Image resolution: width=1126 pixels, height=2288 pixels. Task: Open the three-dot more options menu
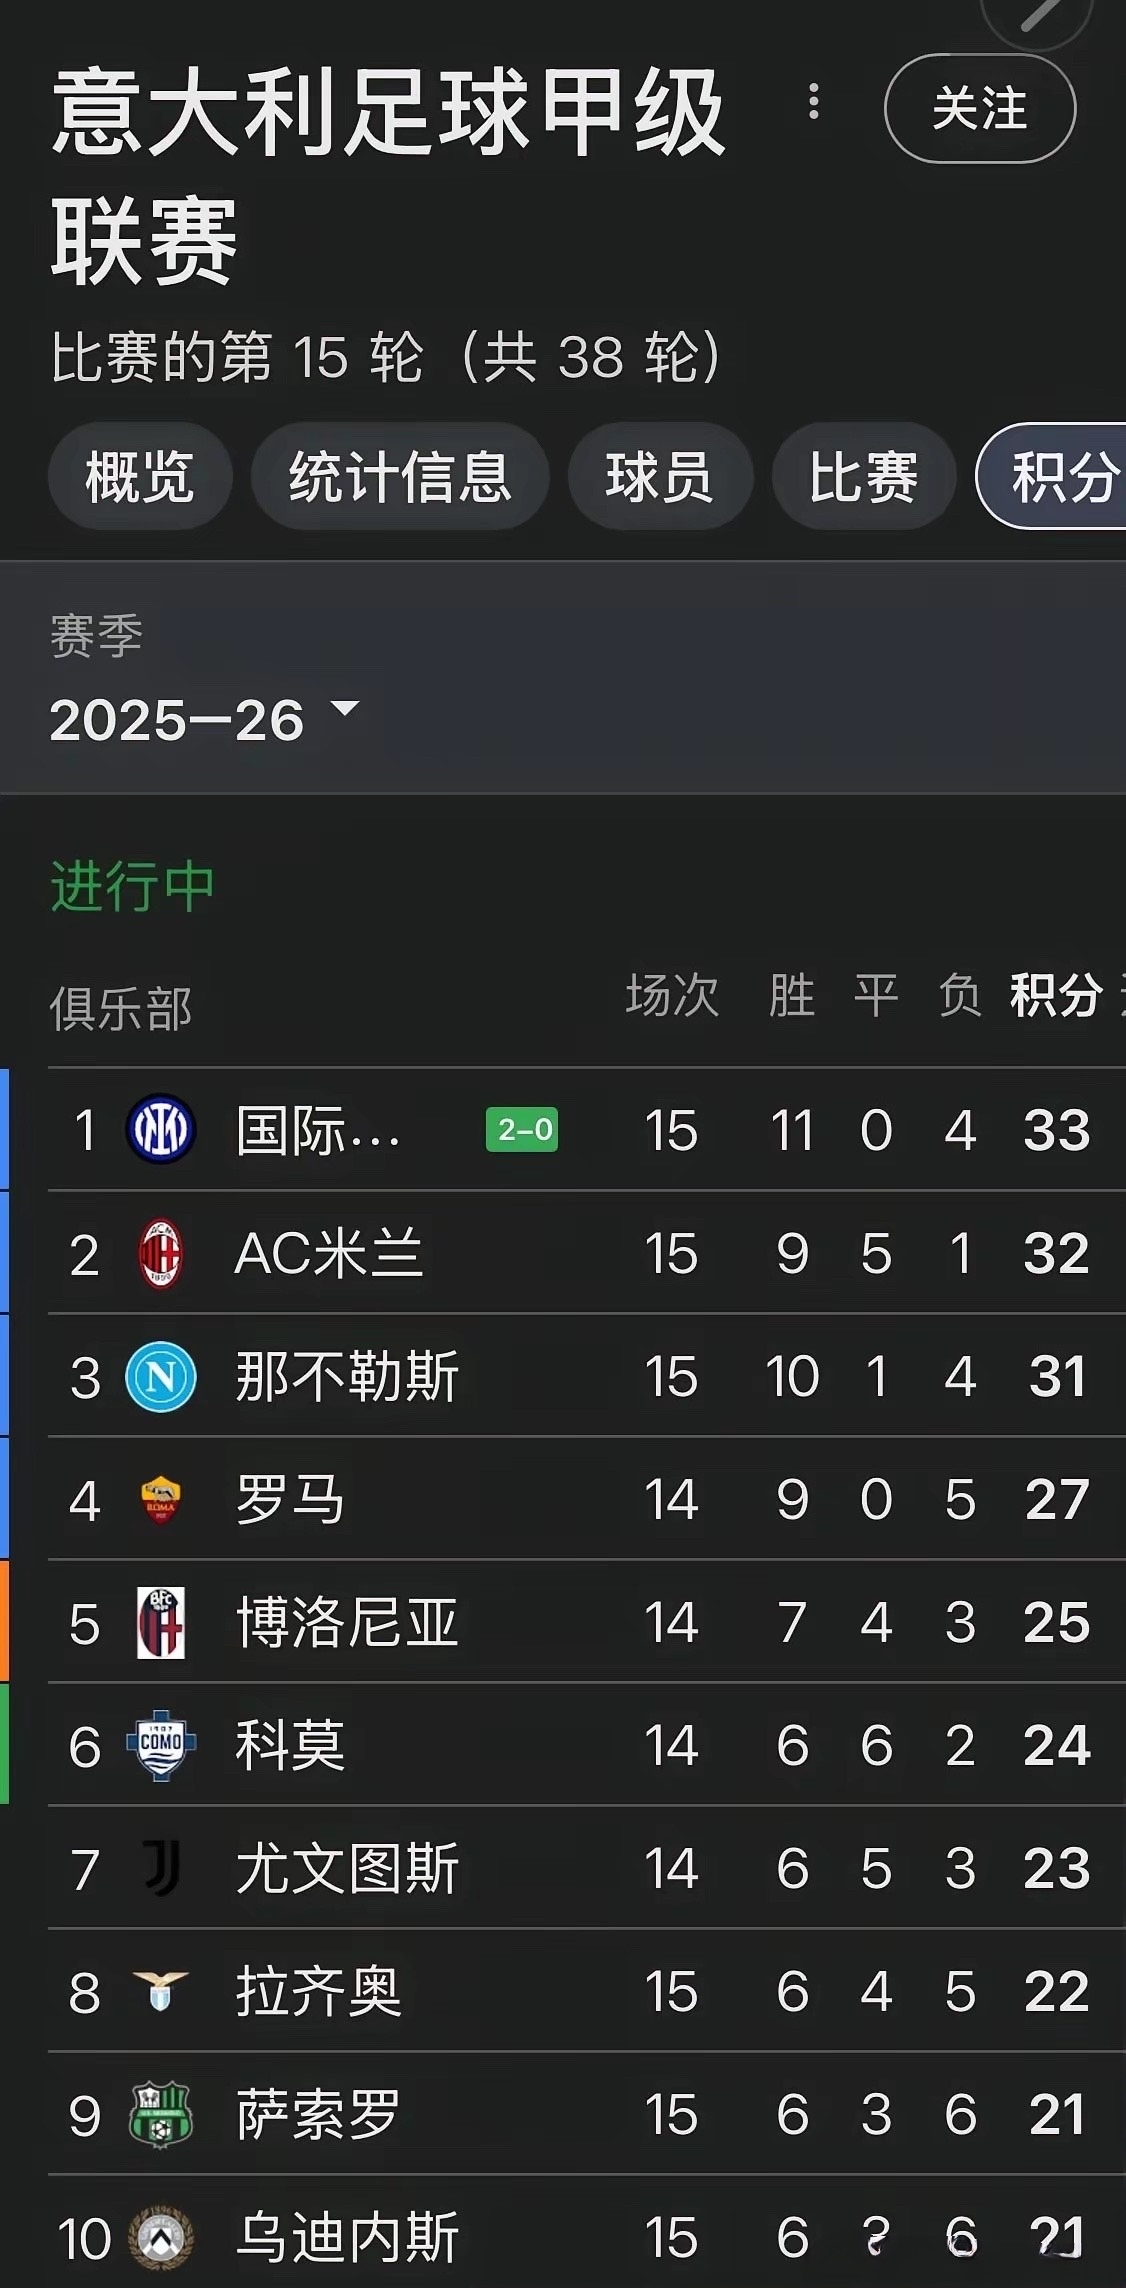tap(814, 102)
